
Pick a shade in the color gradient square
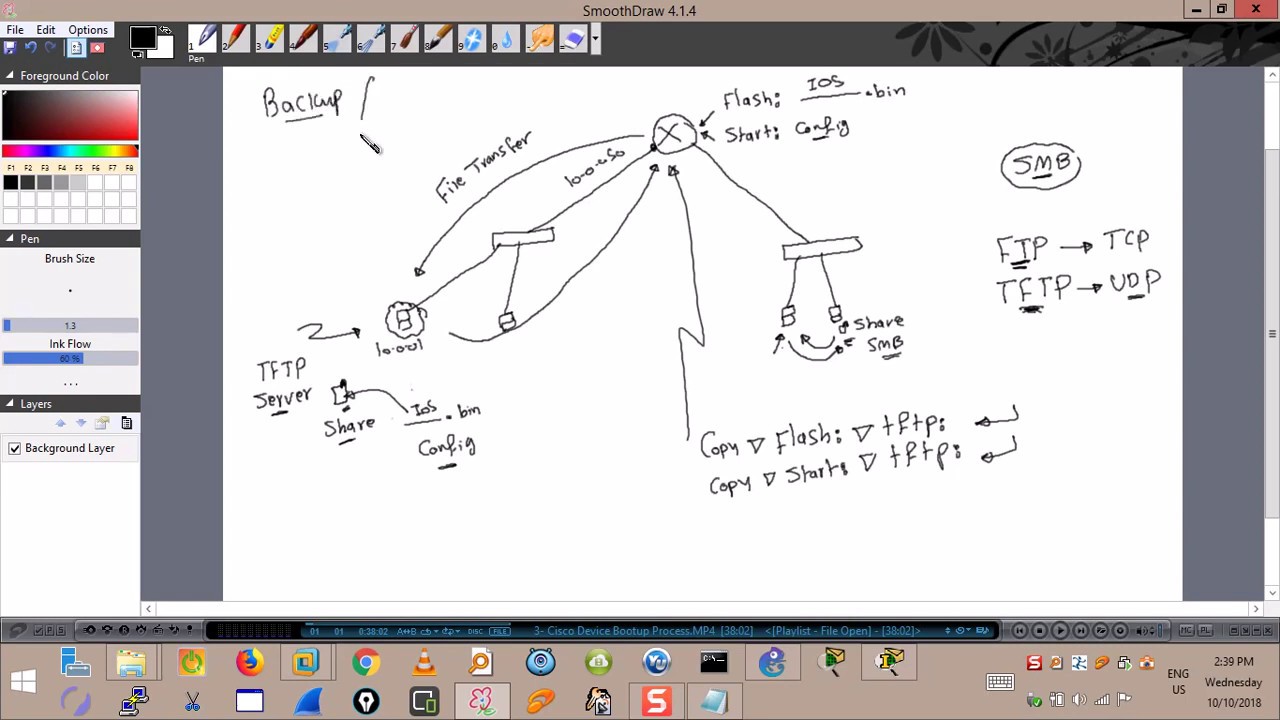(70, 115)
